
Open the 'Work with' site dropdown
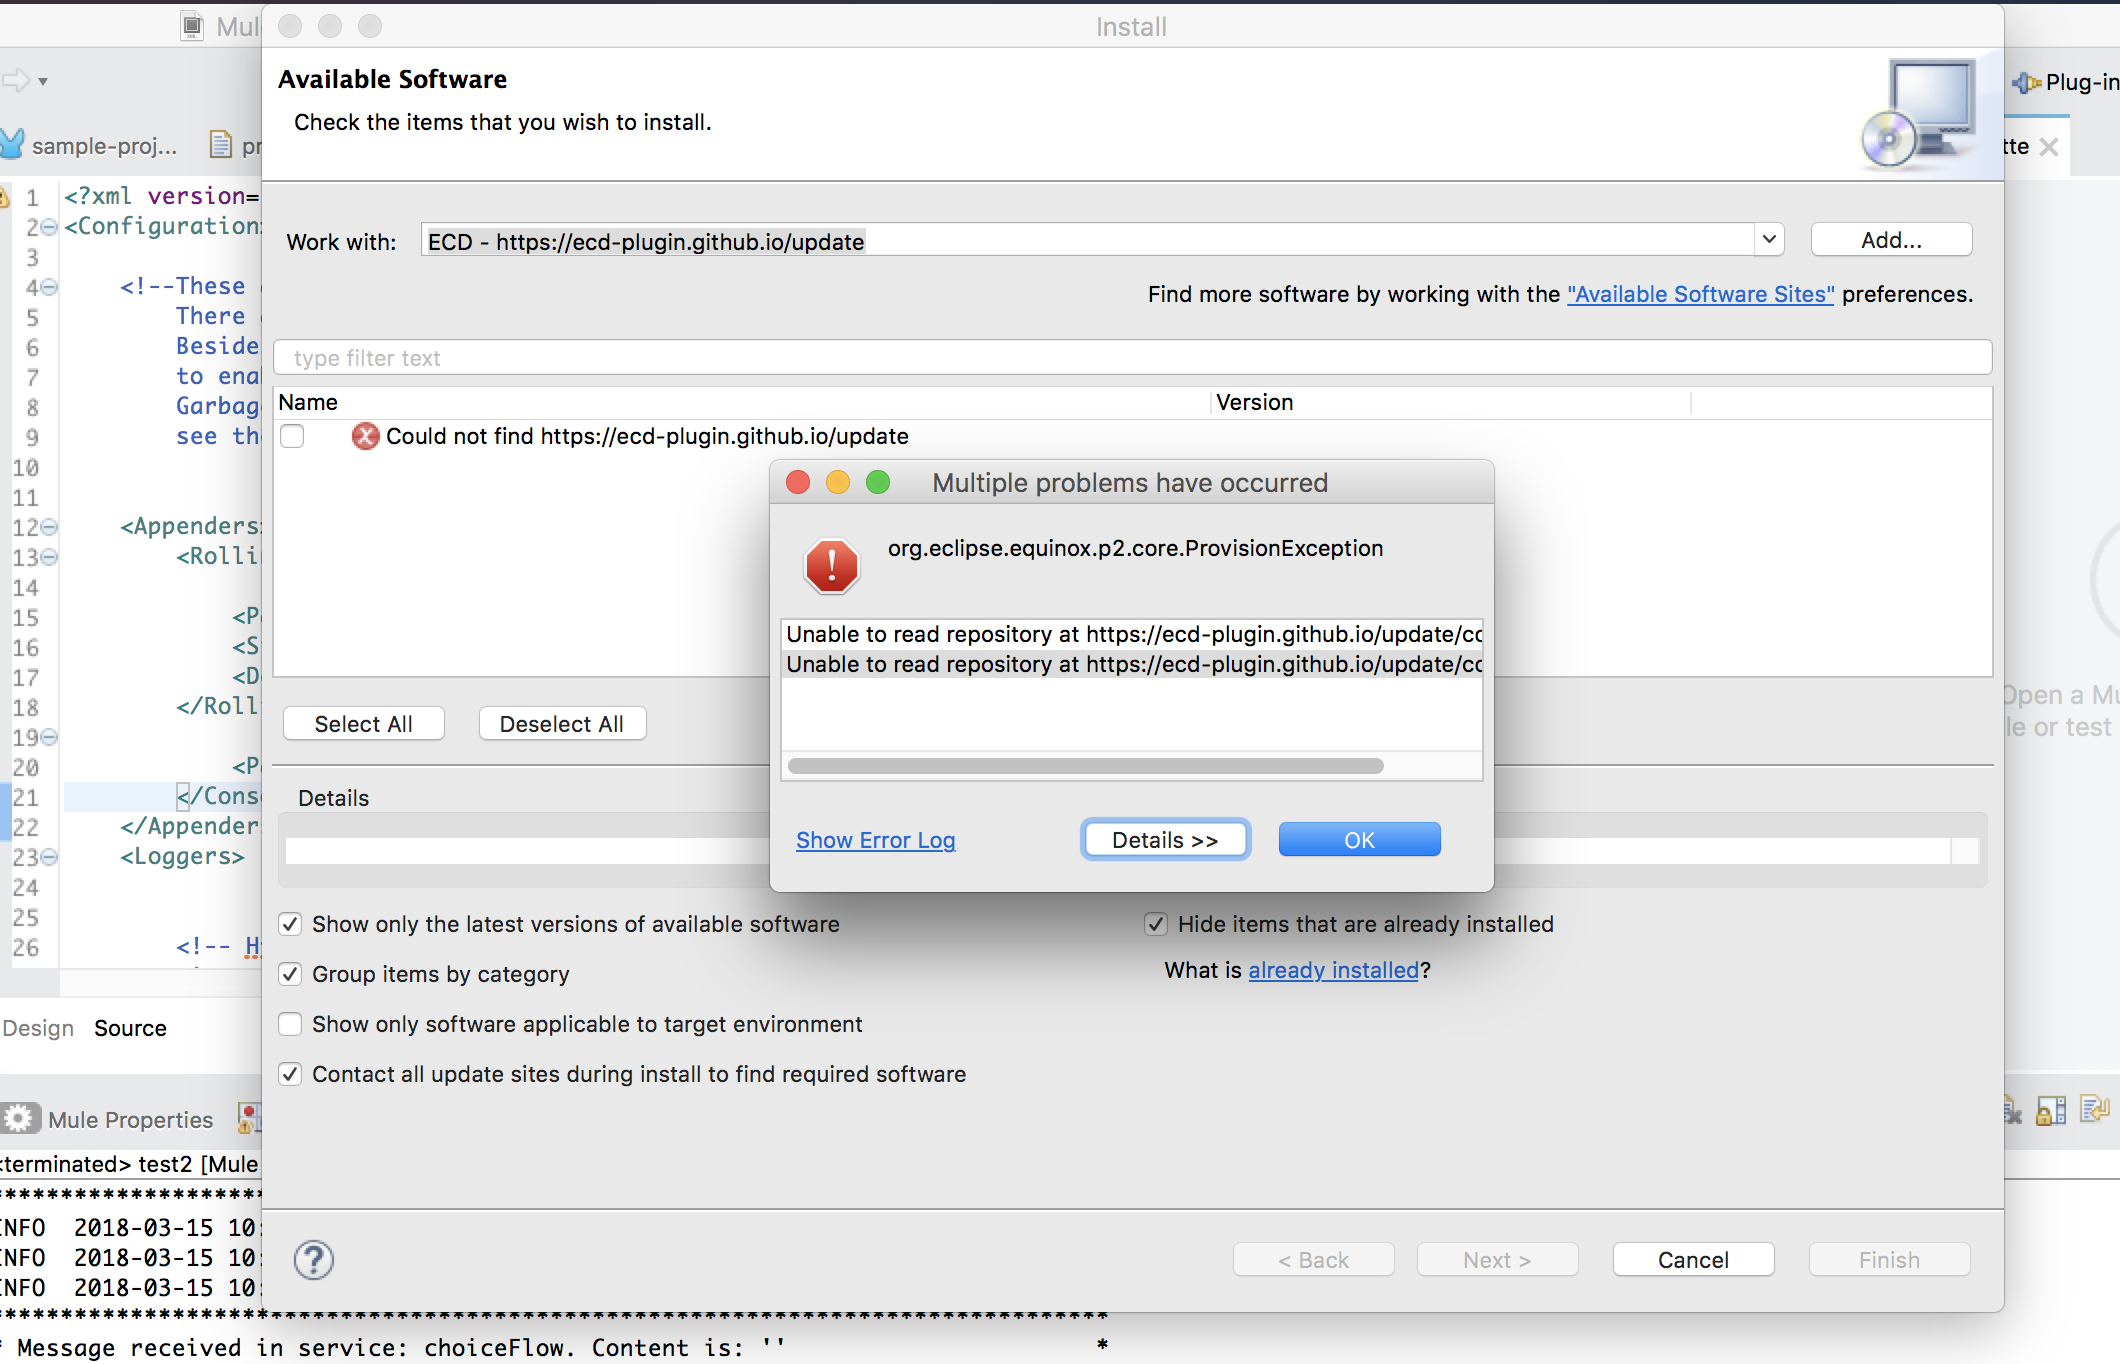[x=1768, y=240]
